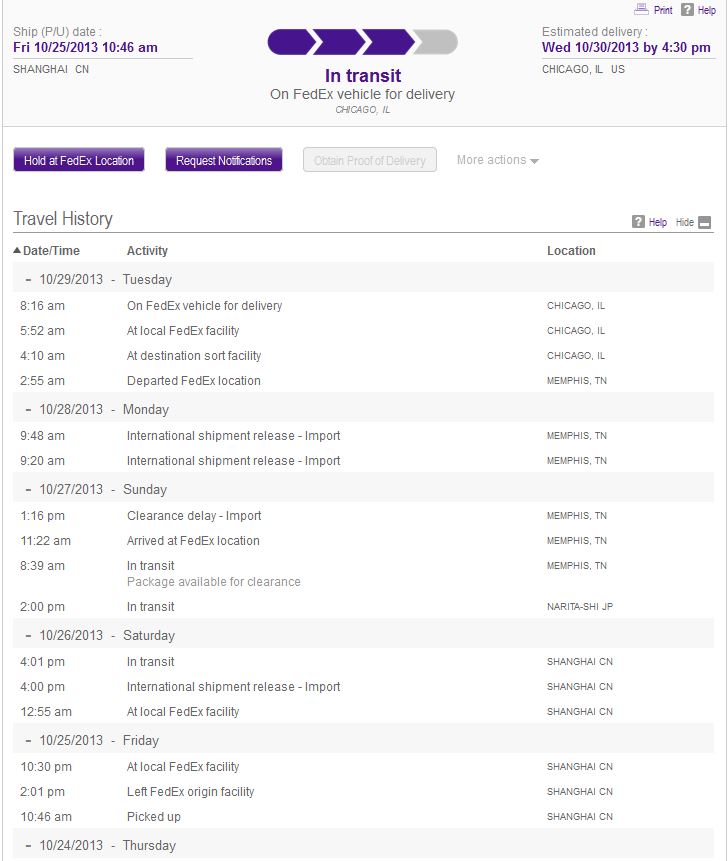728x861 pixels.
Task: Select Arrived at FedEx location activity
Action: [193, 541]
